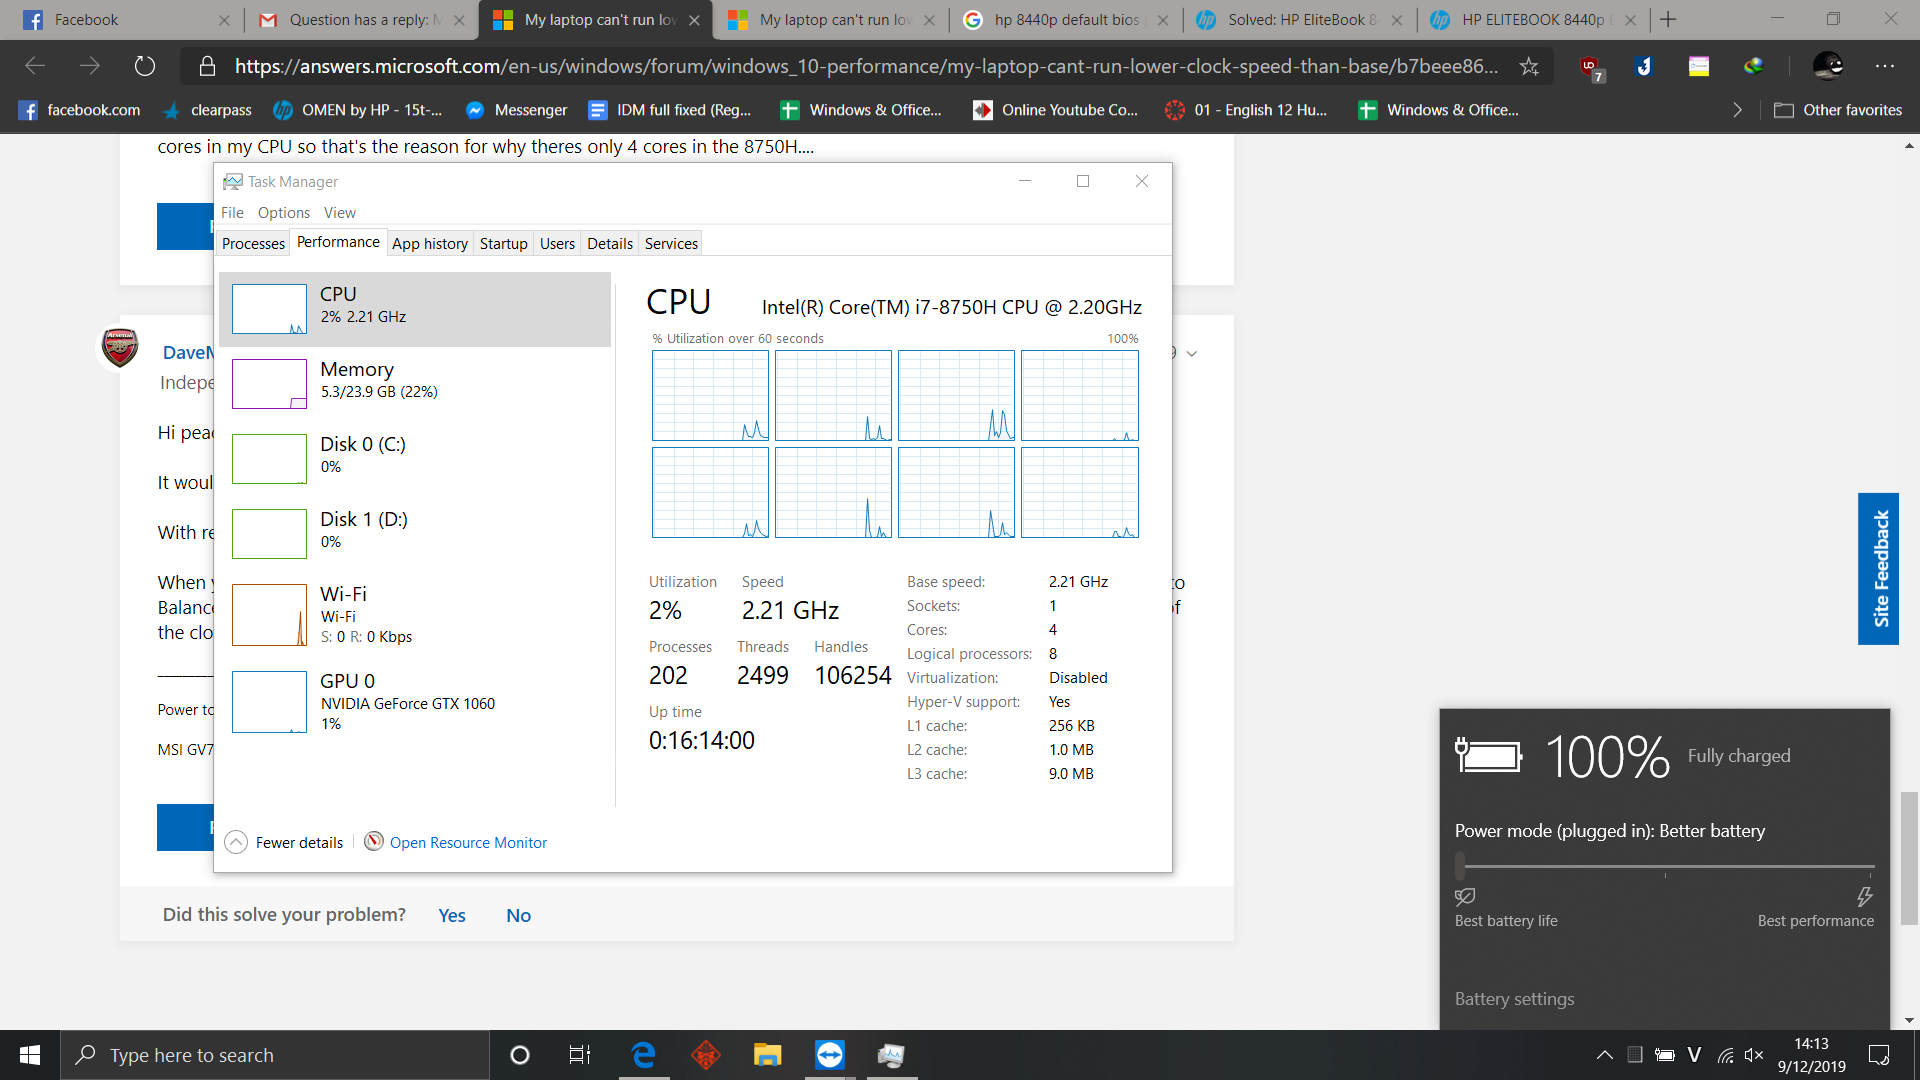Open Cortana circle on taskbar
This screenshot has height=1080, width=1920.
519,1055
